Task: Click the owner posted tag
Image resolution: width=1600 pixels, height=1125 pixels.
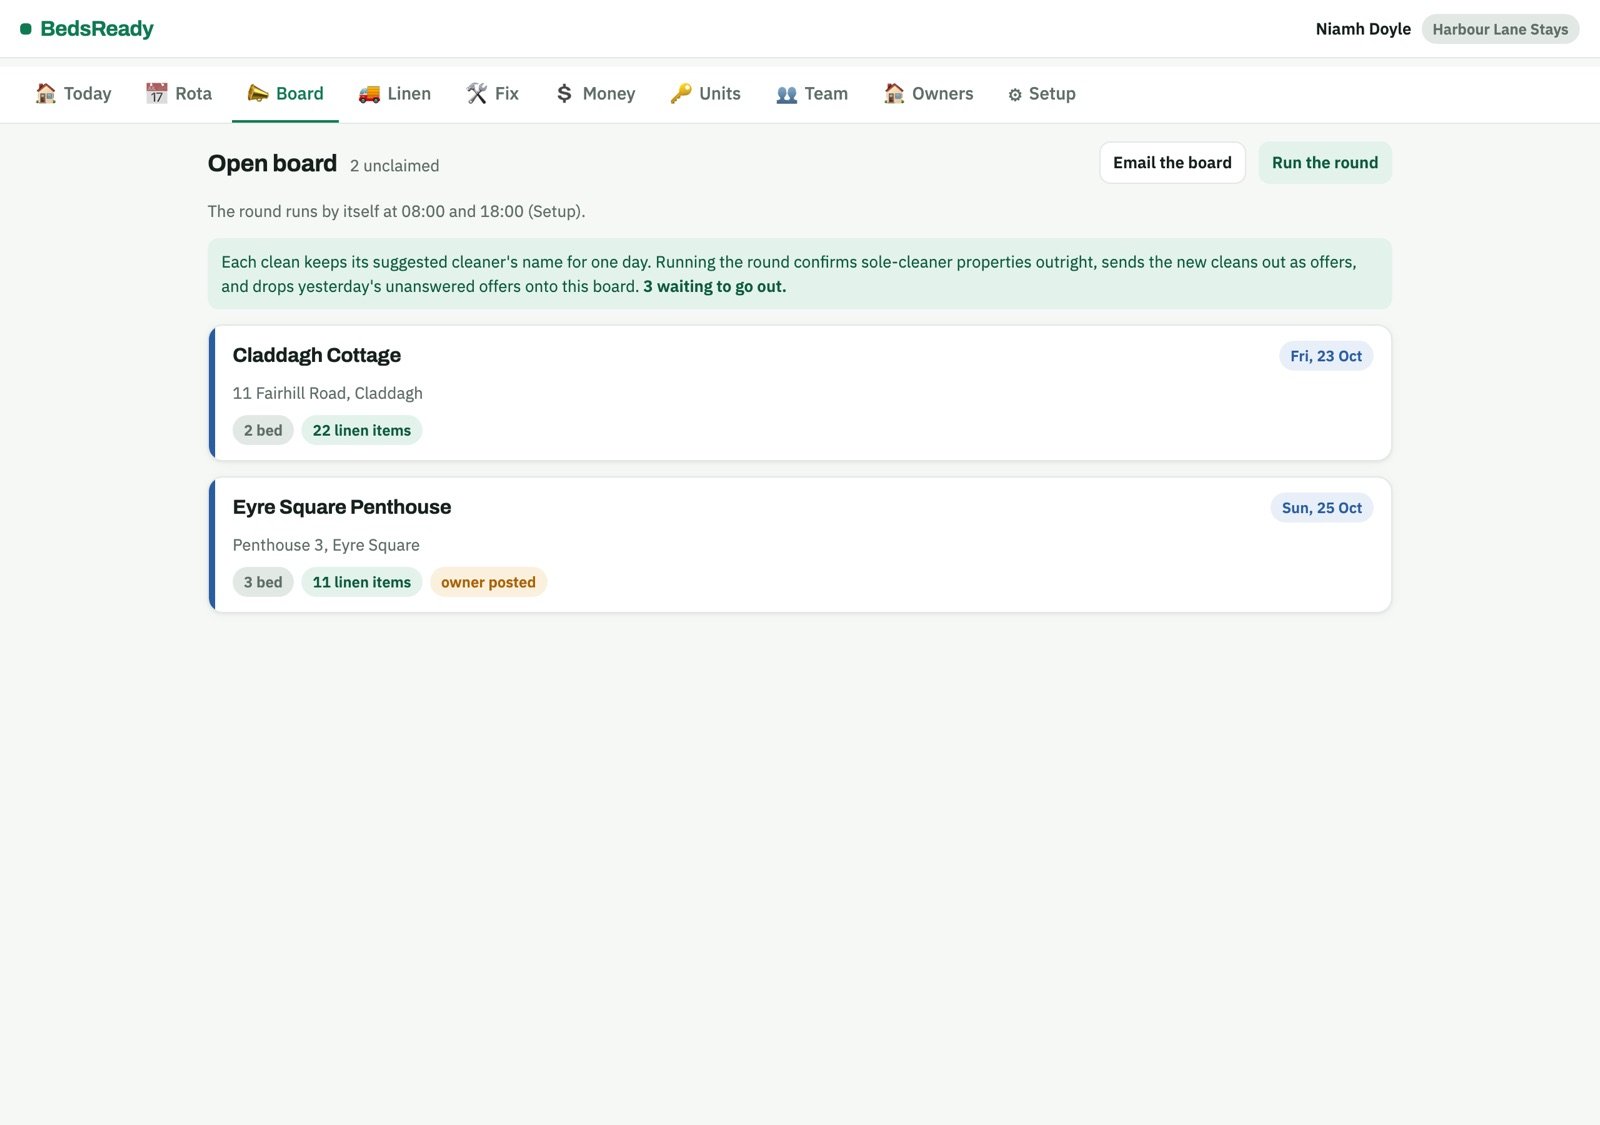Action: [488, 582]
